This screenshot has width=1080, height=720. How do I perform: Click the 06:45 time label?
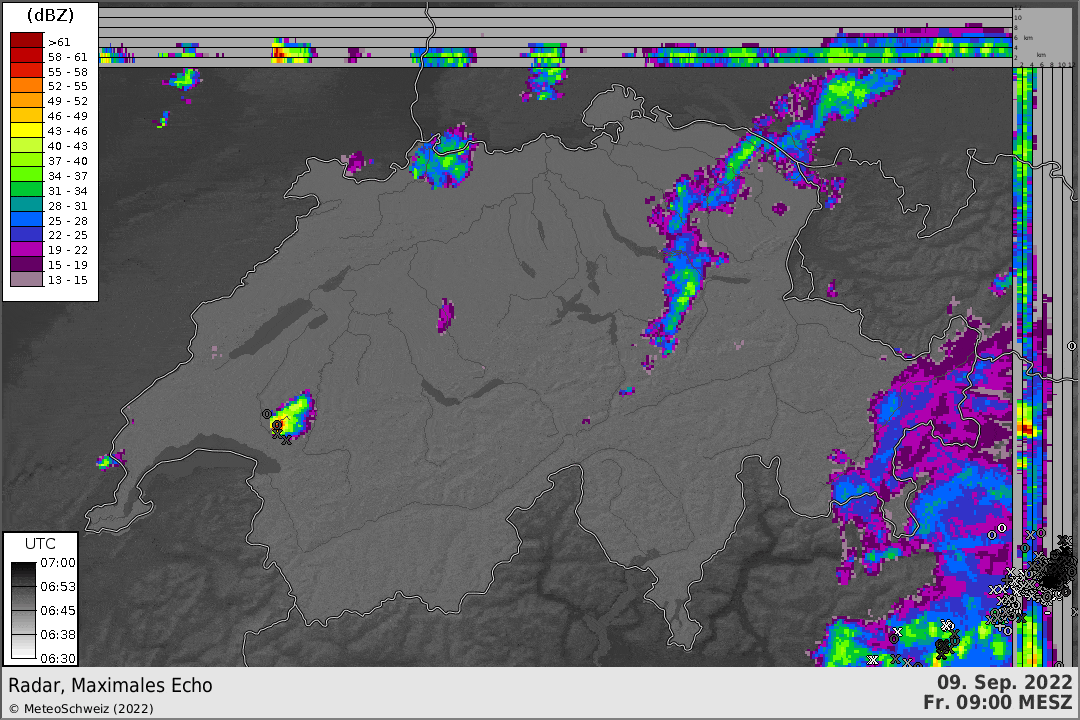coord(58,610)
